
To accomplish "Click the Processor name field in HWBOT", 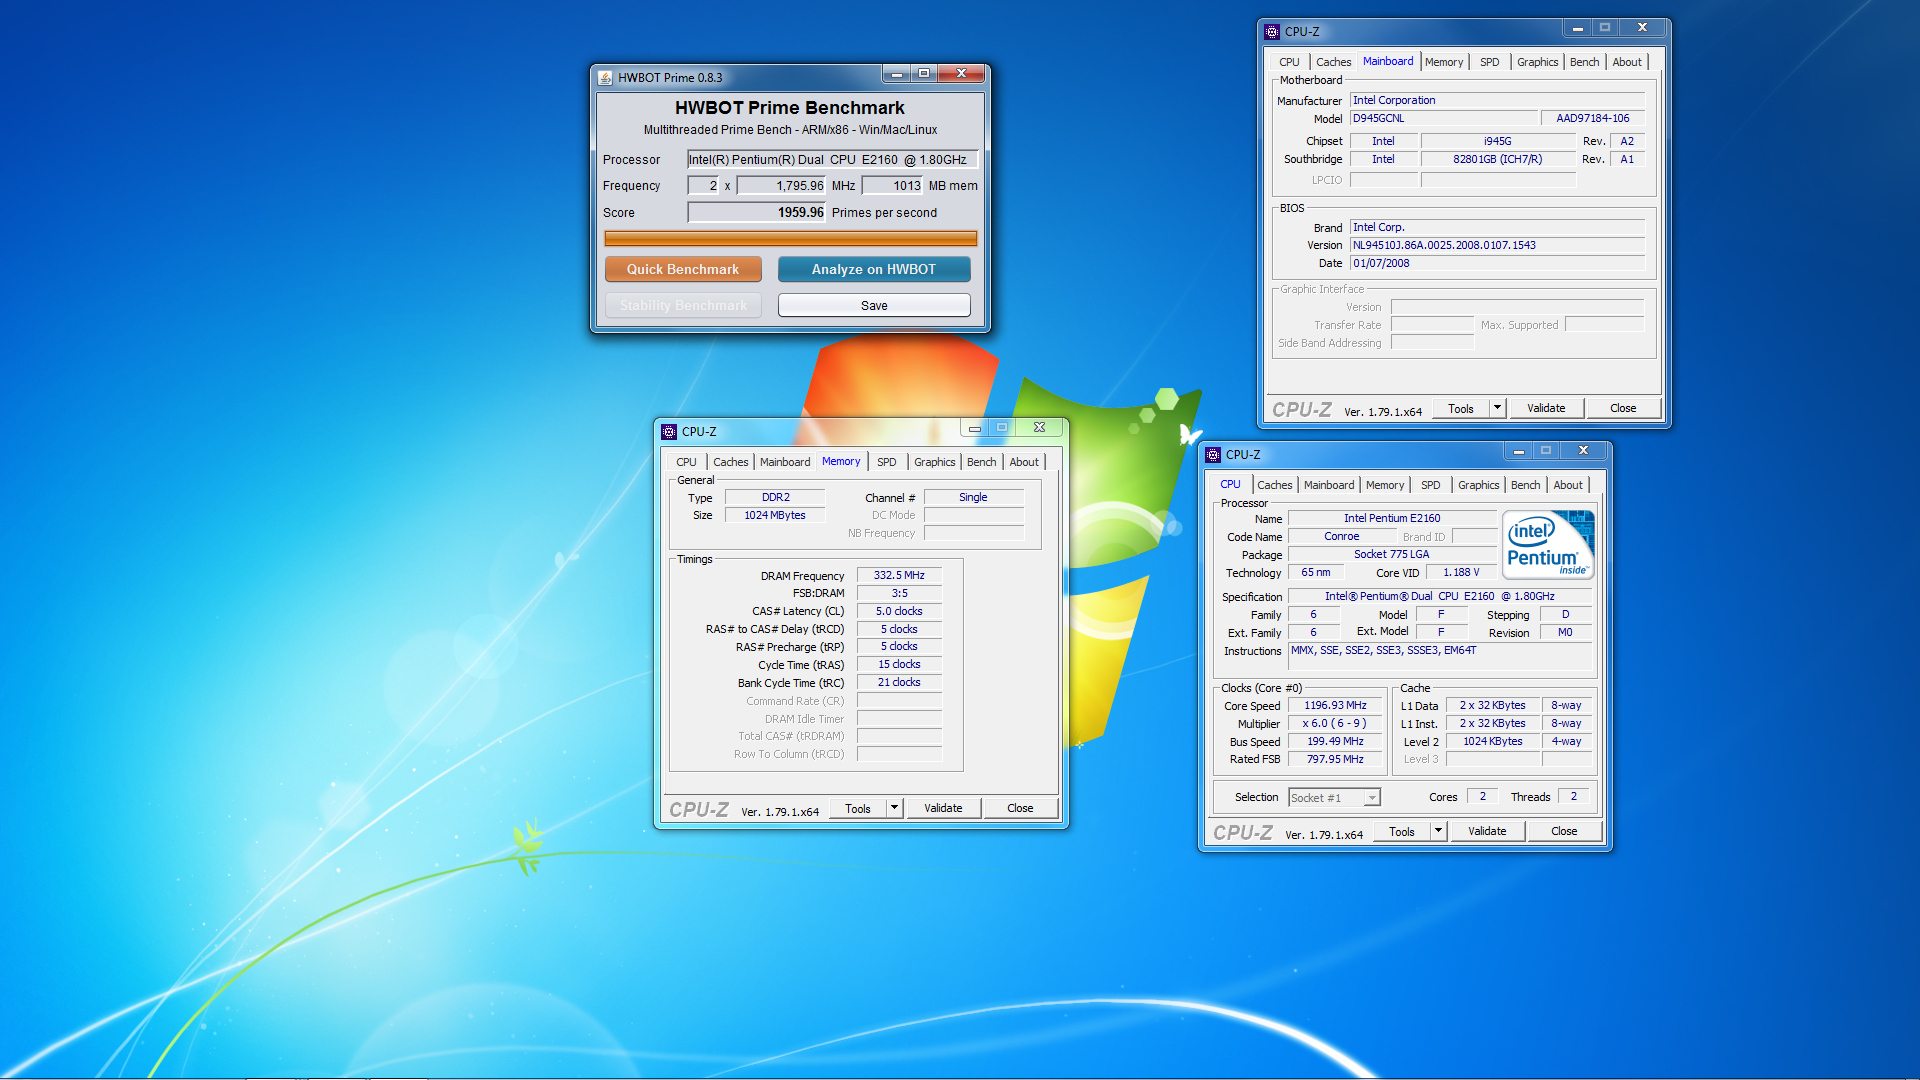I will pyautogui.click(x=832, y=159).
